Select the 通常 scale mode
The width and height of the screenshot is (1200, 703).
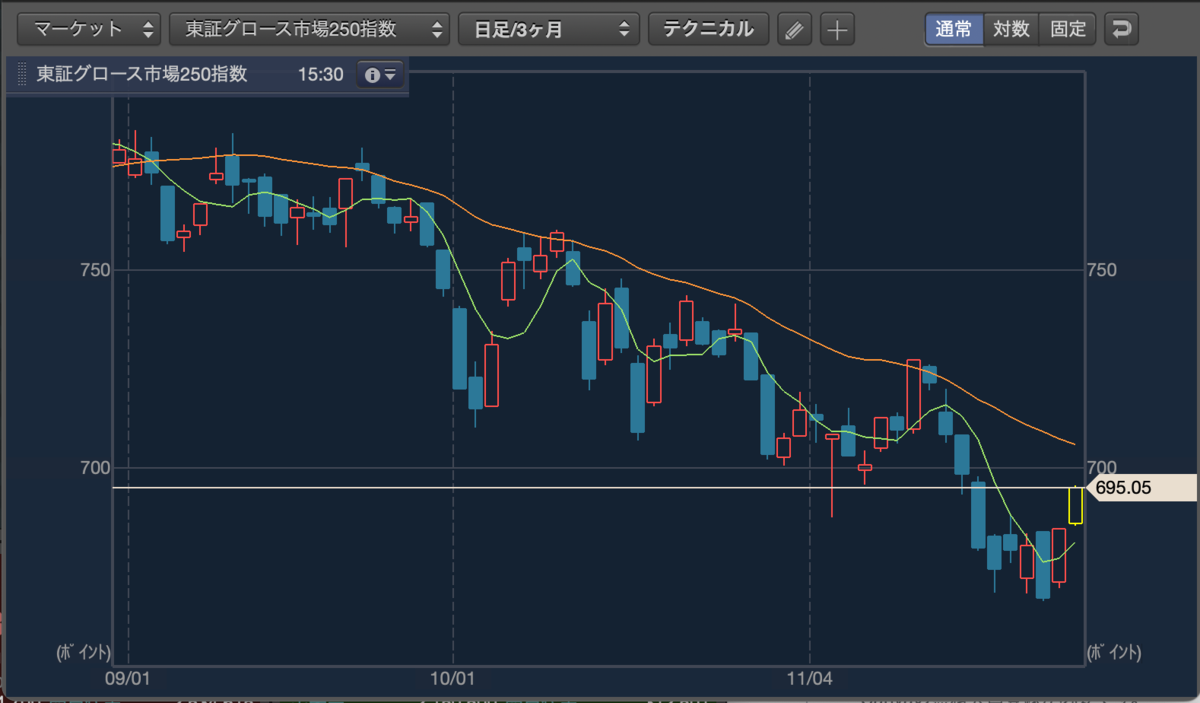point(954,29)
